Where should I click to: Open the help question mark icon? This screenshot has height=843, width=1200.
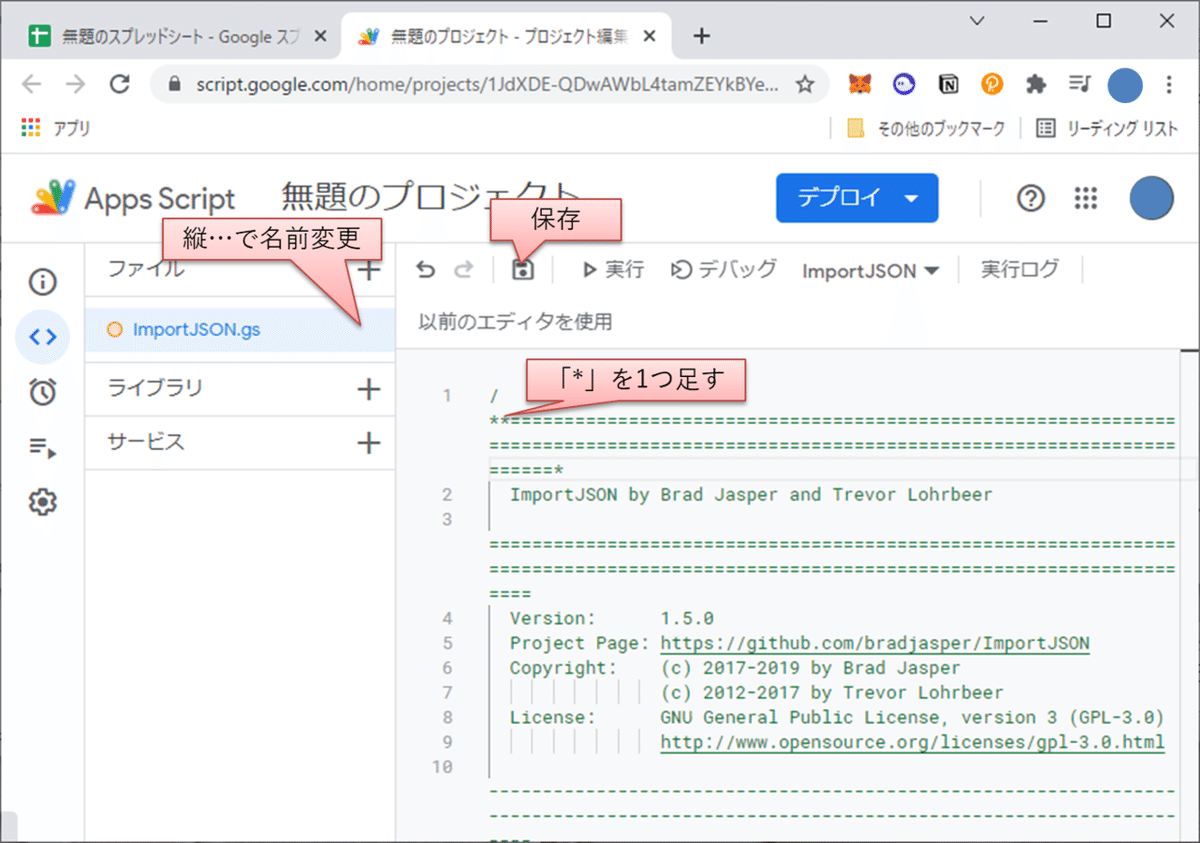1030,199
